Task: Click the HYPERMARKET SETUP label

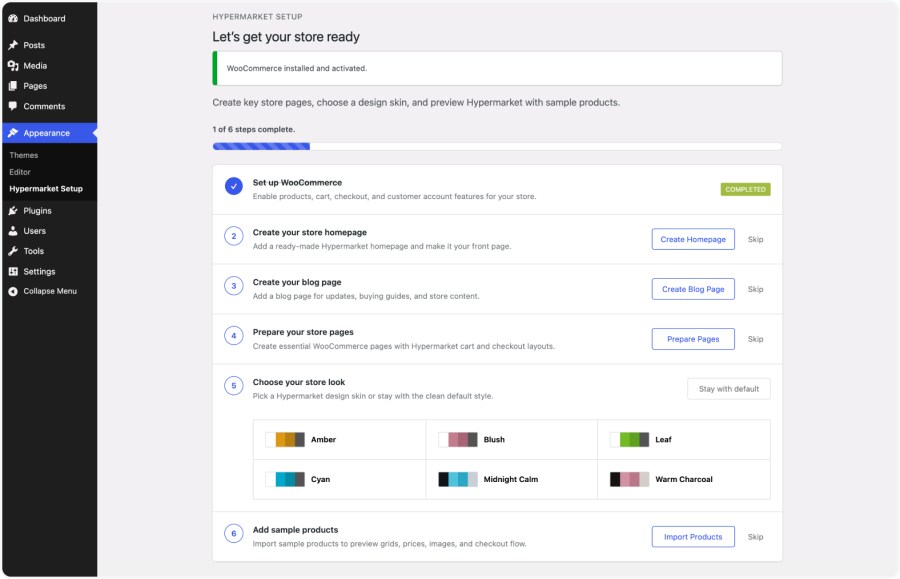Action: point(257,17)
